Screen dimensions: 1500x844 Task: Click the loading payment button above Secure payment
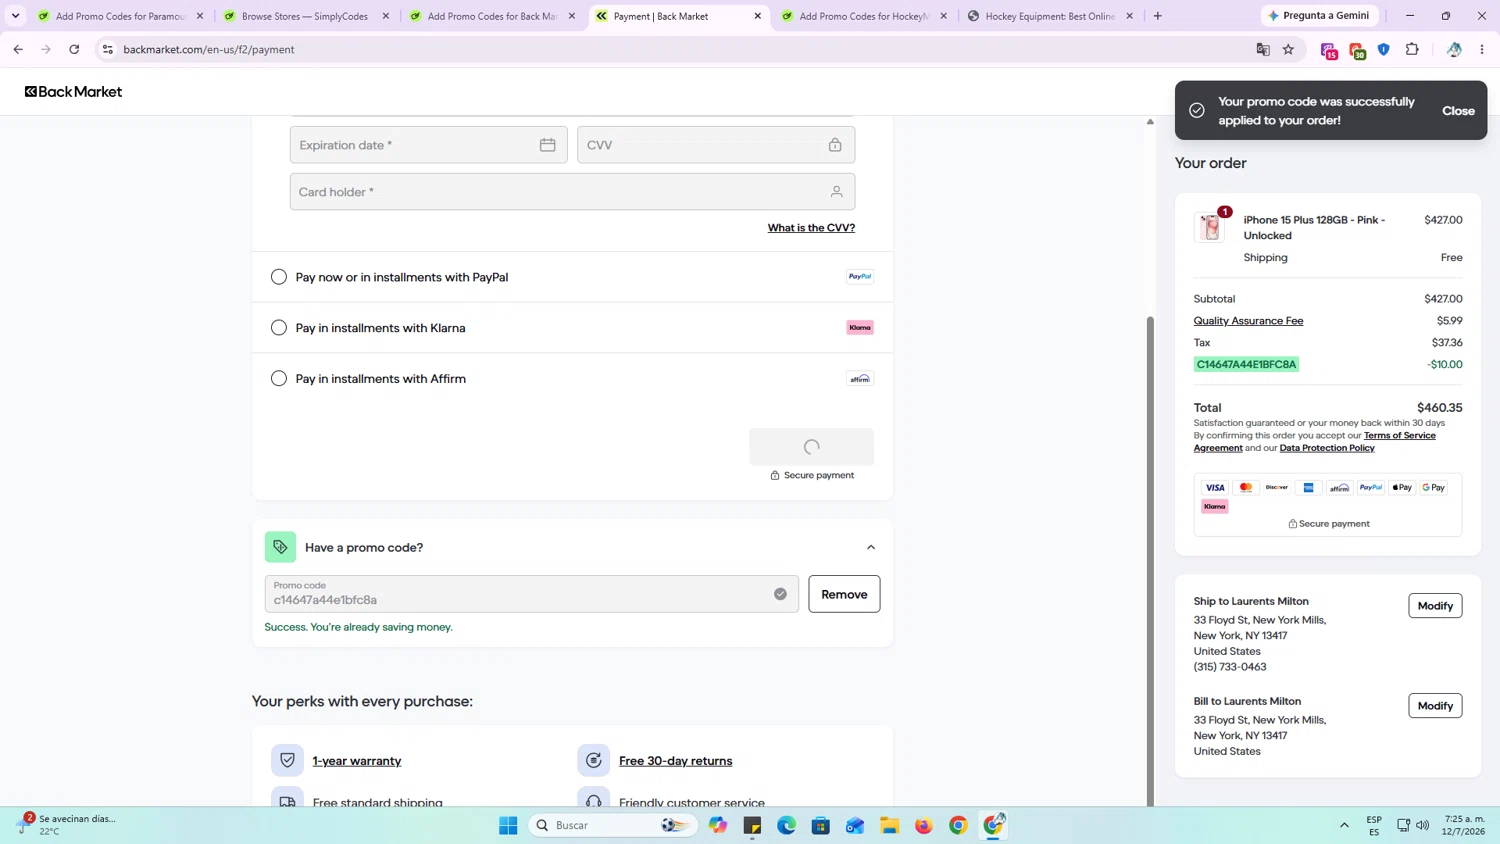[x=811, y=447]
